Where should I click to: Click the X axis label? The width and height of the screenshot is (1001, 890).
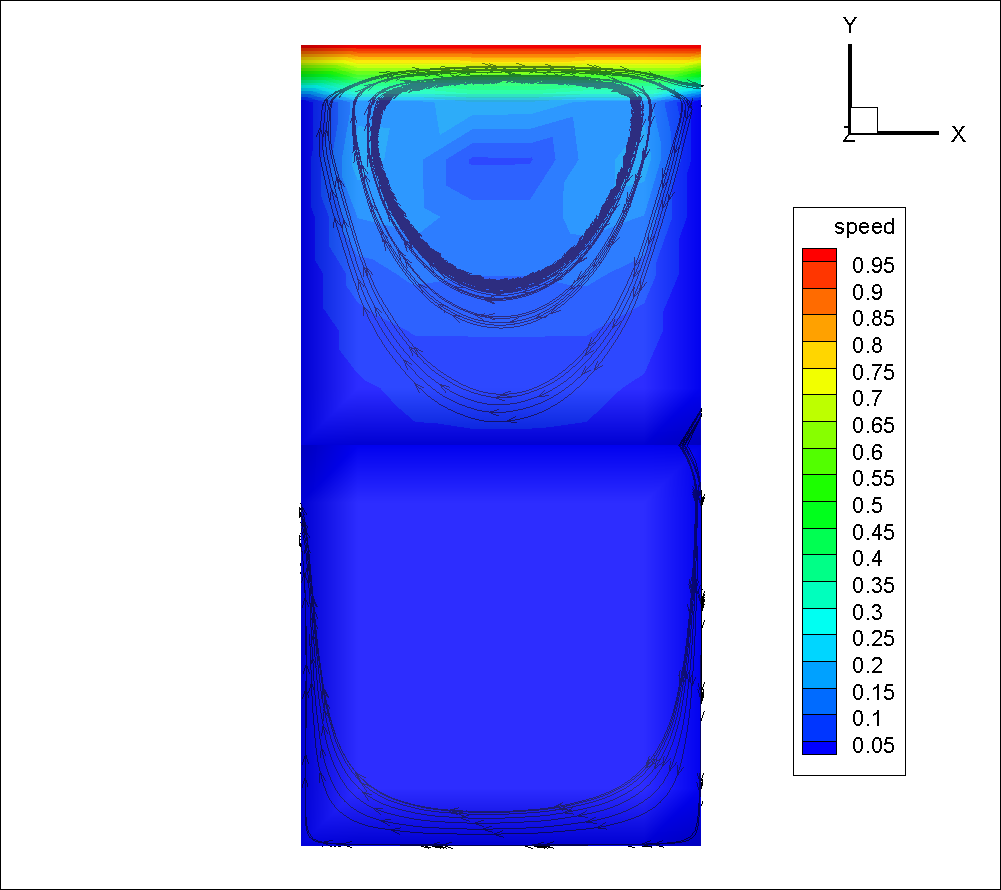(958, 134)
